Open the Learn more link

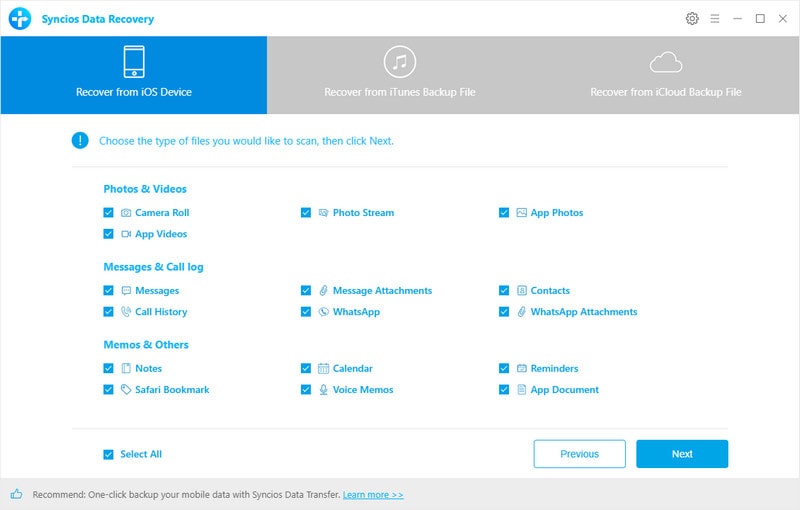click(373, 495)
